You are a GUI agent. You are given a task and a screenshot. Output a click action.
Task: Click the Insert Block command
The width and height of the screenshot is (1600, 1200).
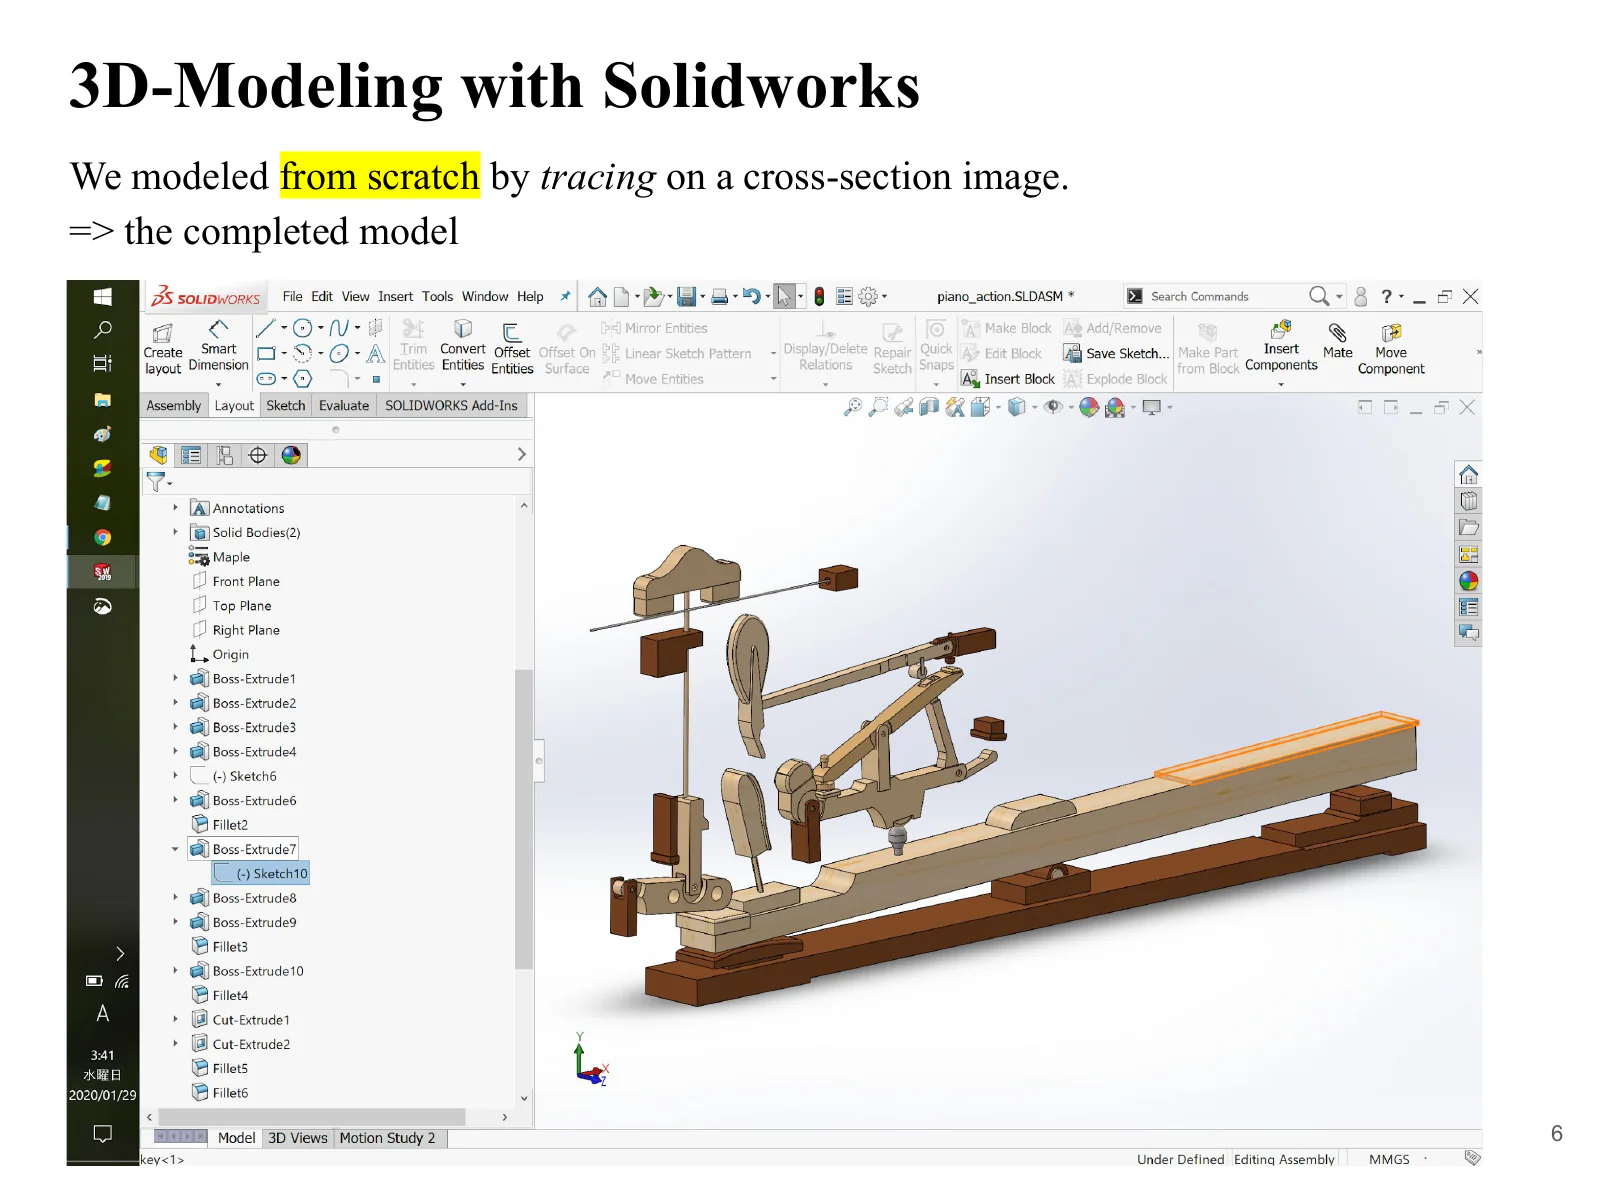[x=1008, y=379]
